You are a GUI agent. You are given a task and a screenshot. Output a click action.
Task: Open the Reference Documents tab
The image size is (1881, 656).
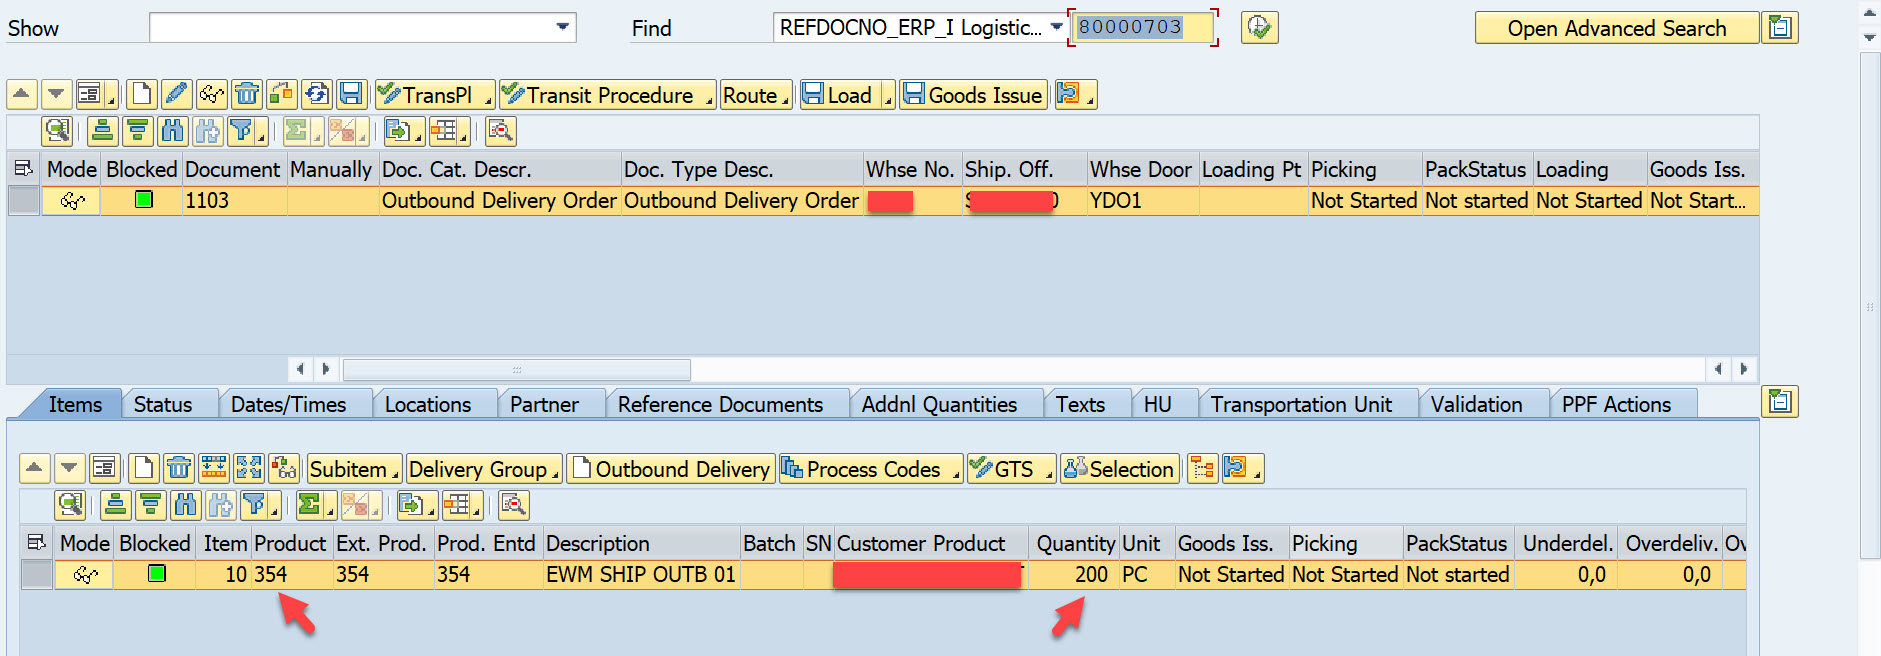pos(720,404)
